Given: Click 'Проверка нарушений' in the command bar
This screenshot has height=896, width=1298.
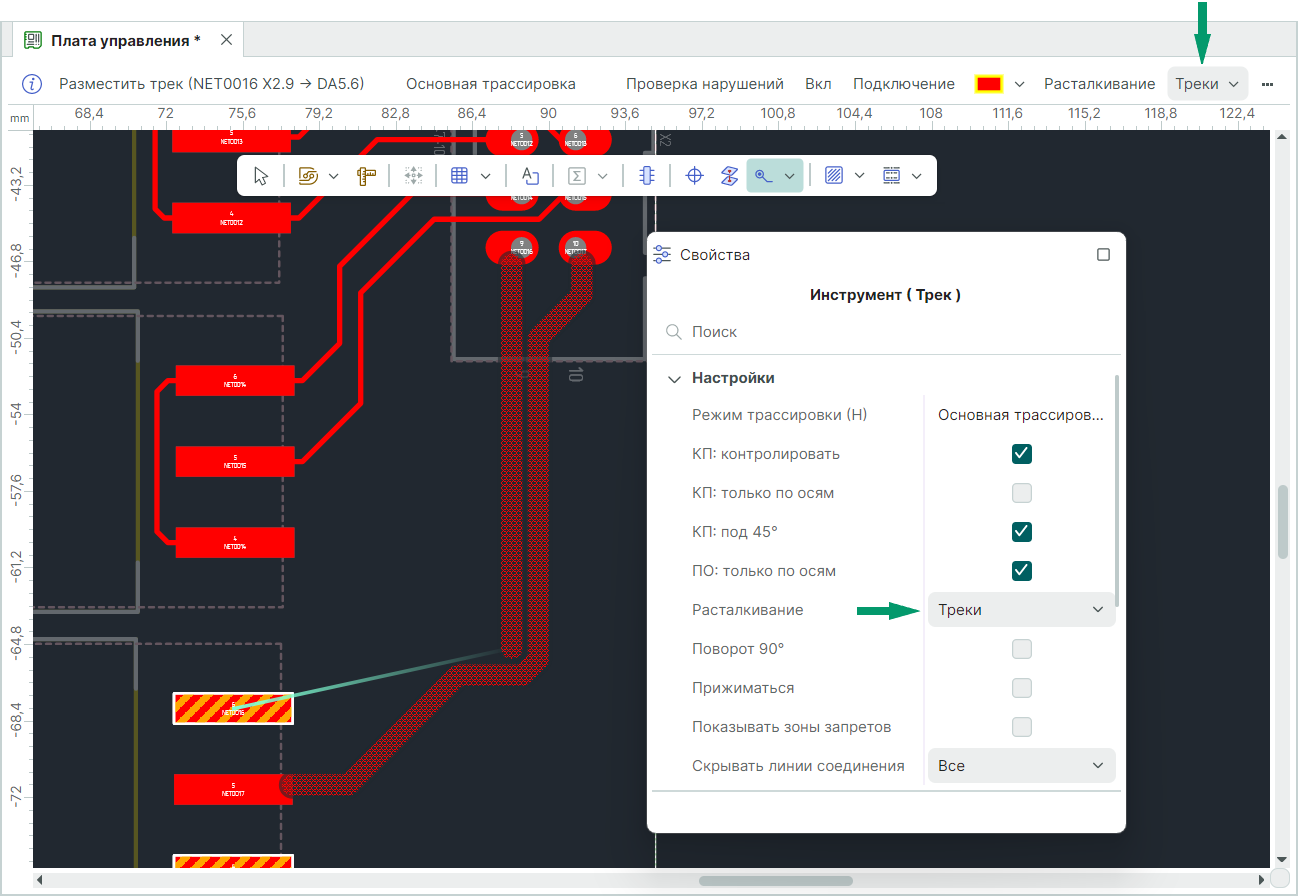Looking at the screenshot, I should (704, 84).
